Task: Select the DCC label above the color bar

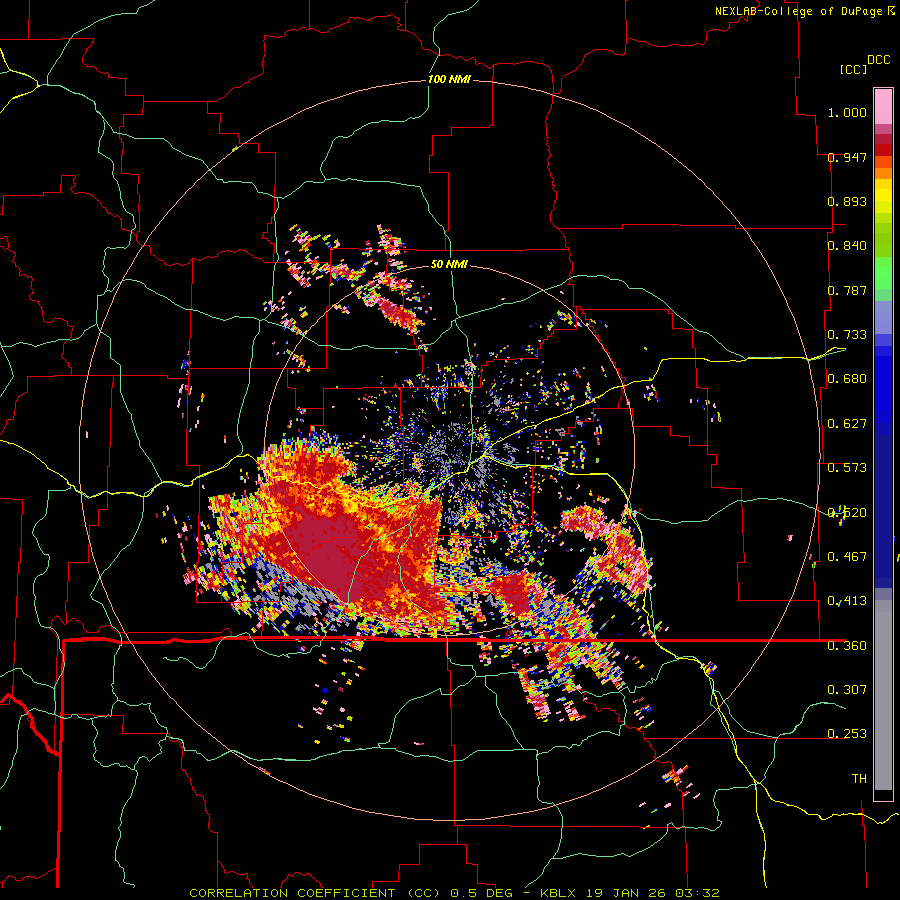Action: tap(878, 60)
